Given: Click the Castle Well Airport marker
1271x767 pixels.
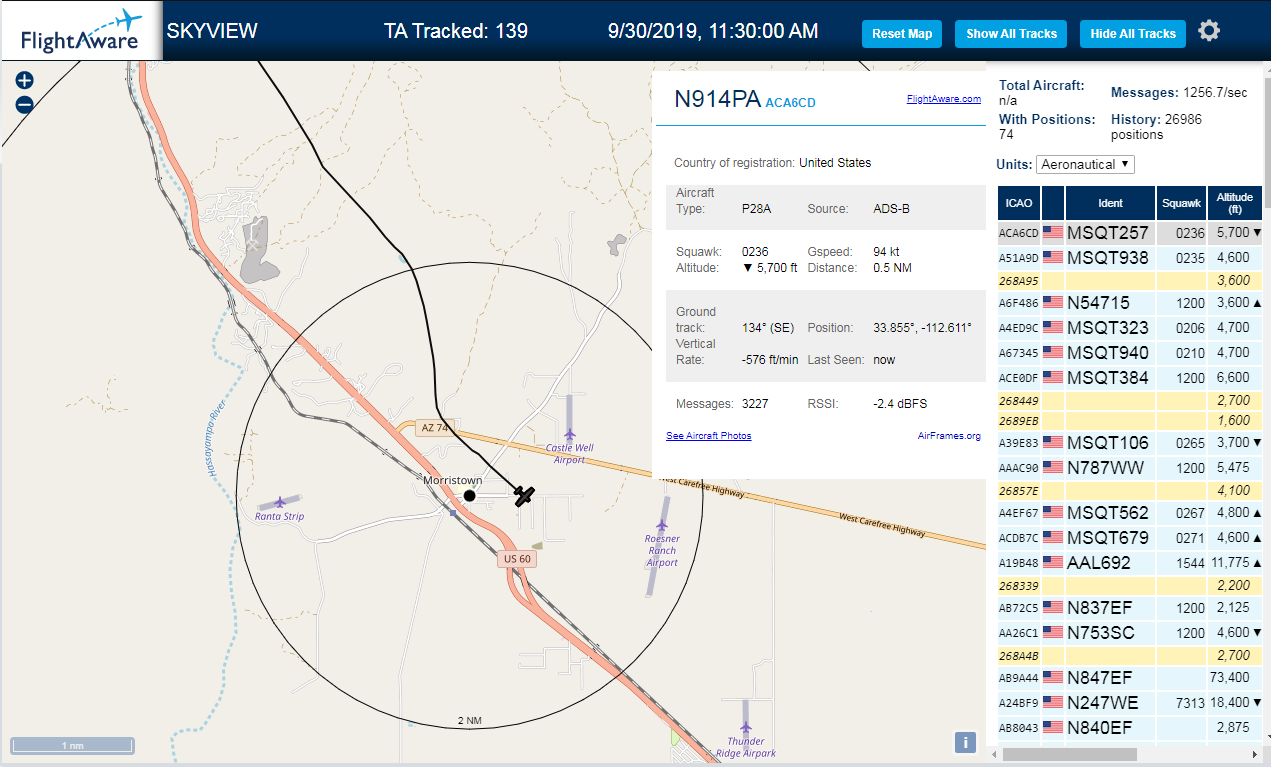Looking at the screenshot, I should pos(569,434).
